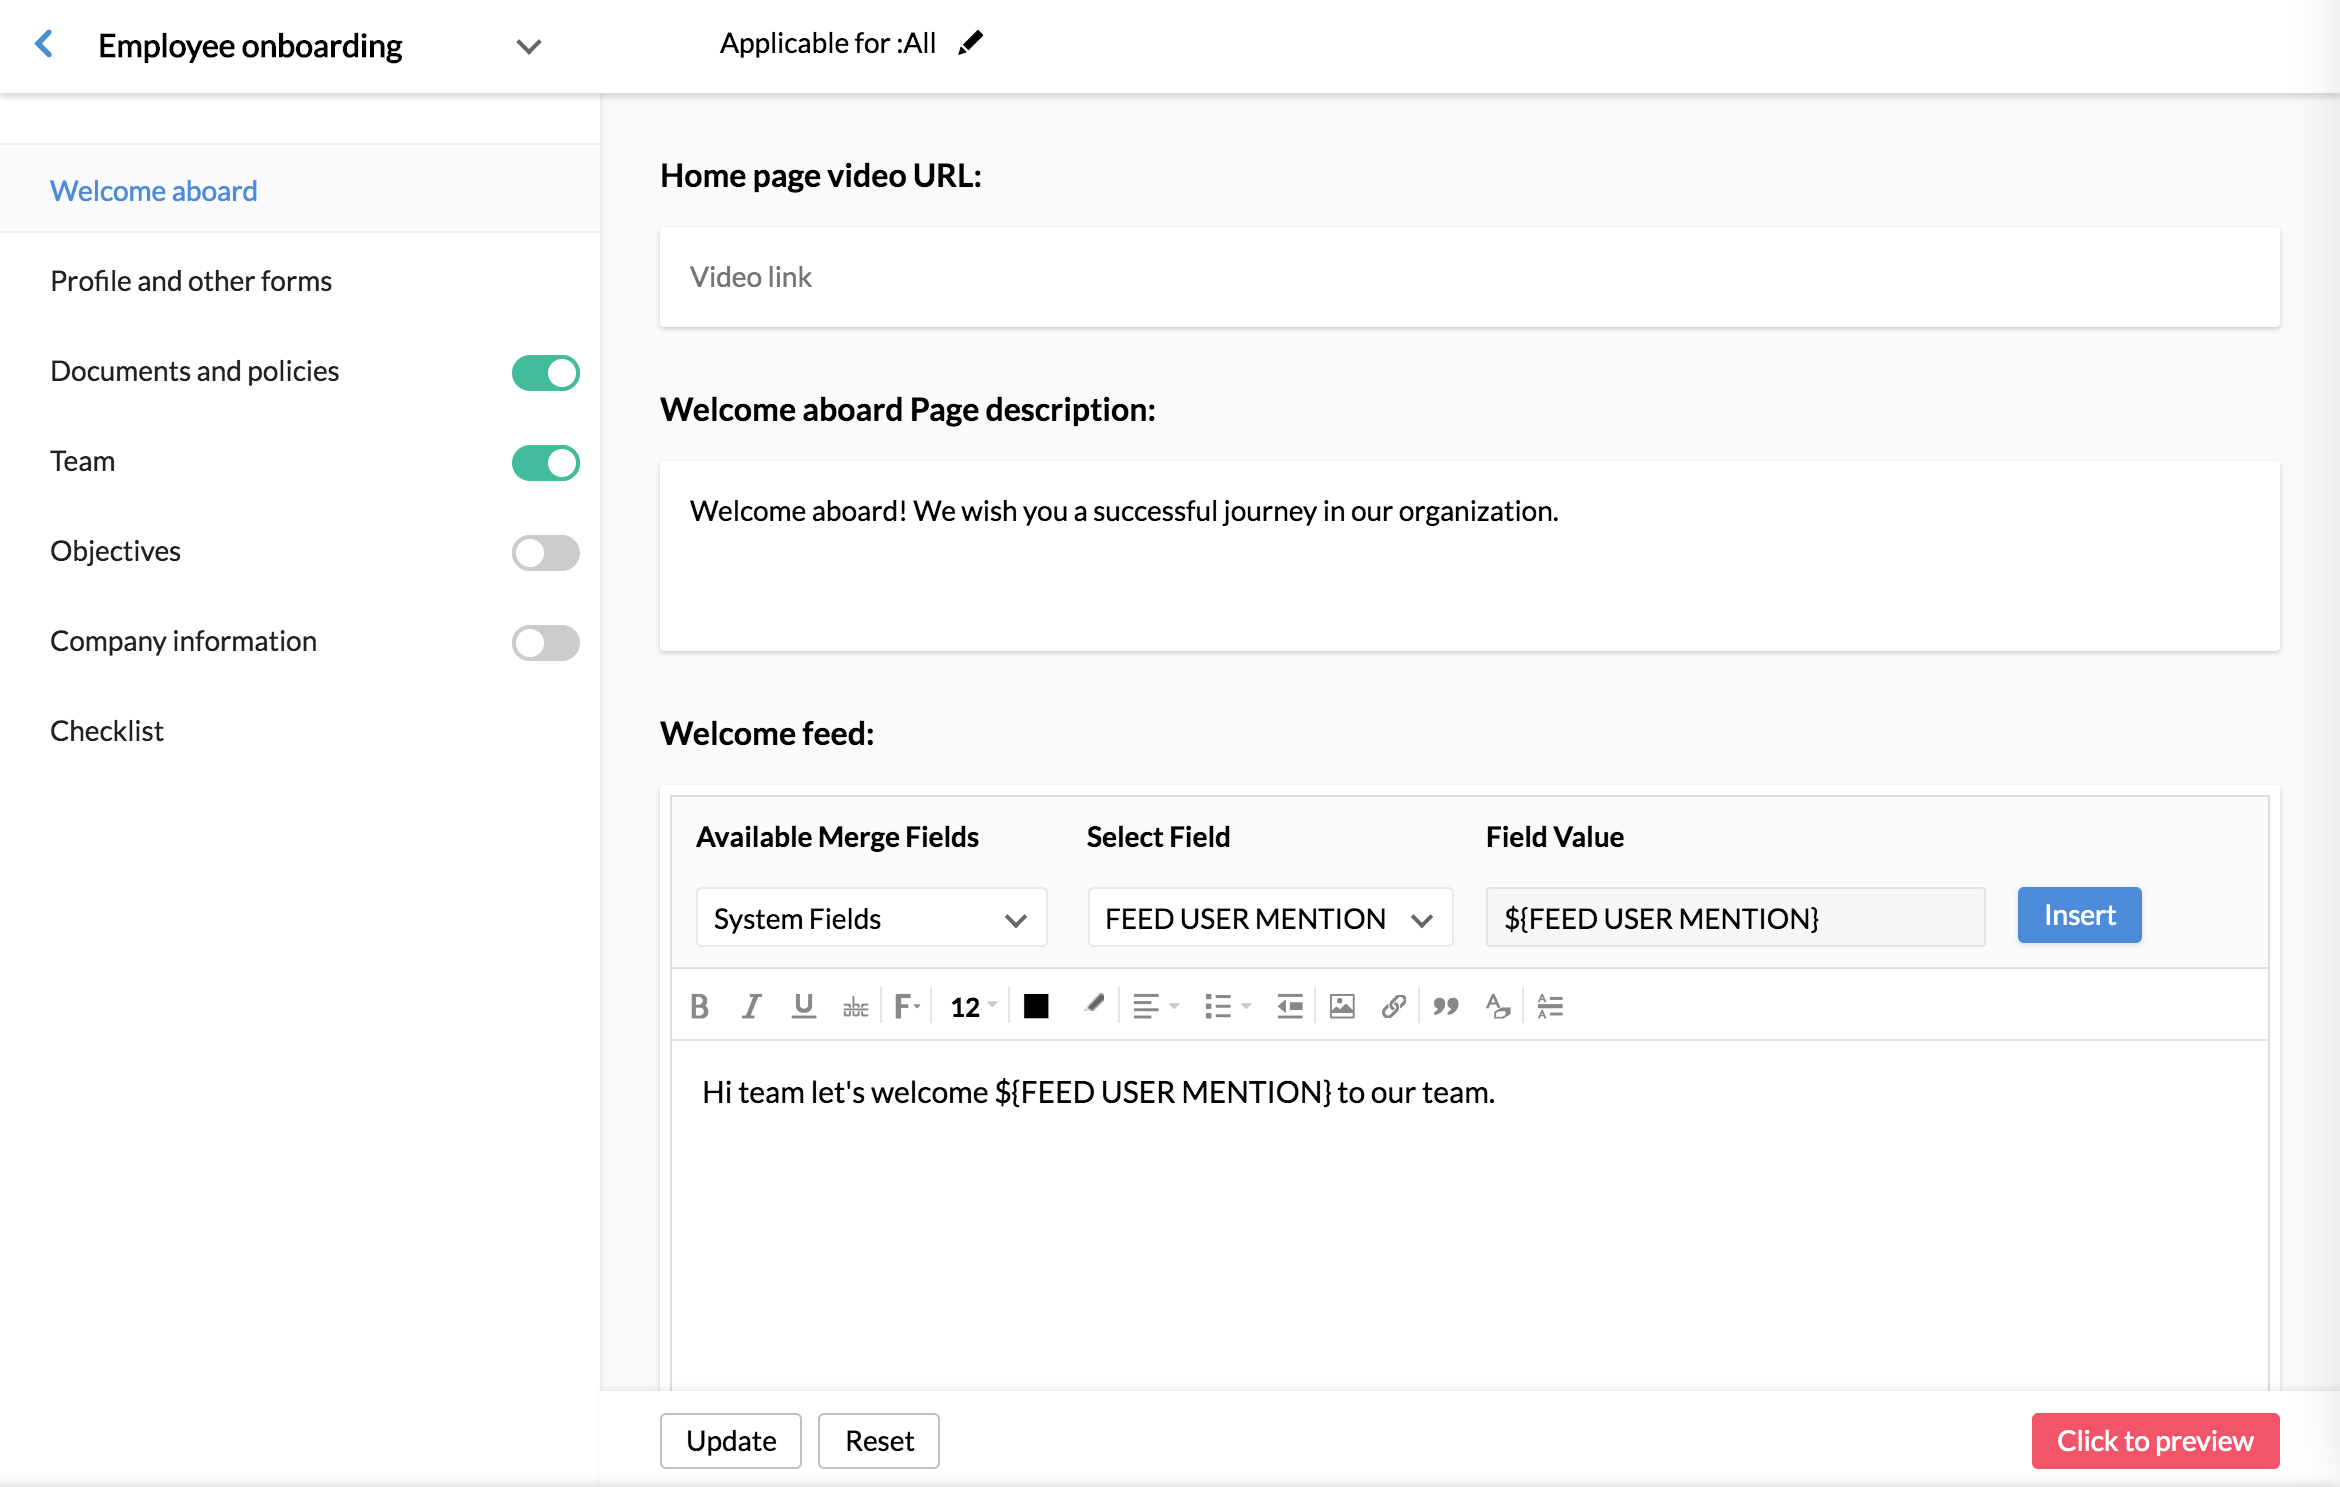The height and width of the screenshot is (1487, 2340).
Task: Disable the Documents and policies toggle
Action: [x=545, y=373]
